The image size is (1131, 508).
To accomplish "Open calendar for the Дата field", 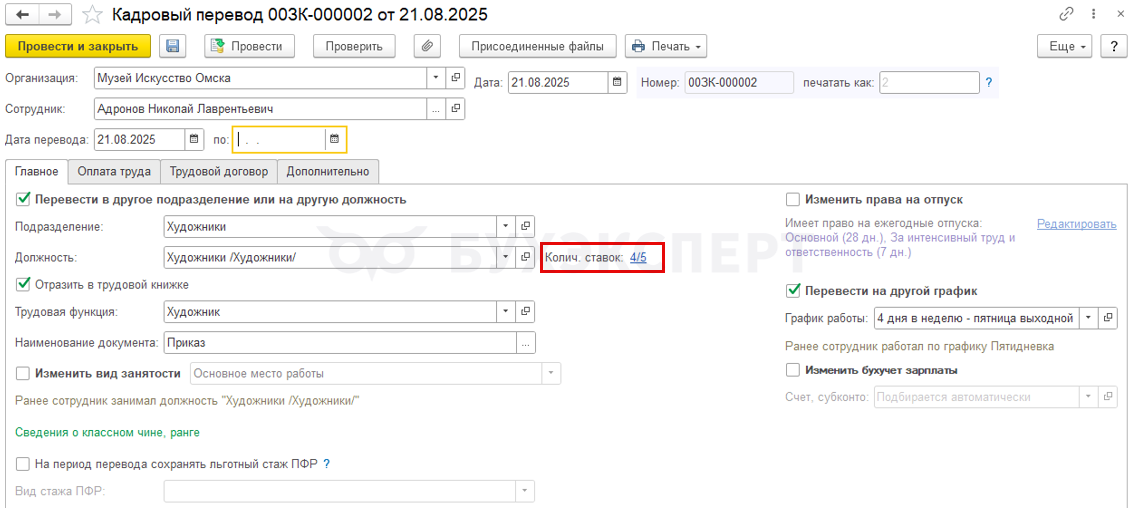I will click(x=616, y=82).
